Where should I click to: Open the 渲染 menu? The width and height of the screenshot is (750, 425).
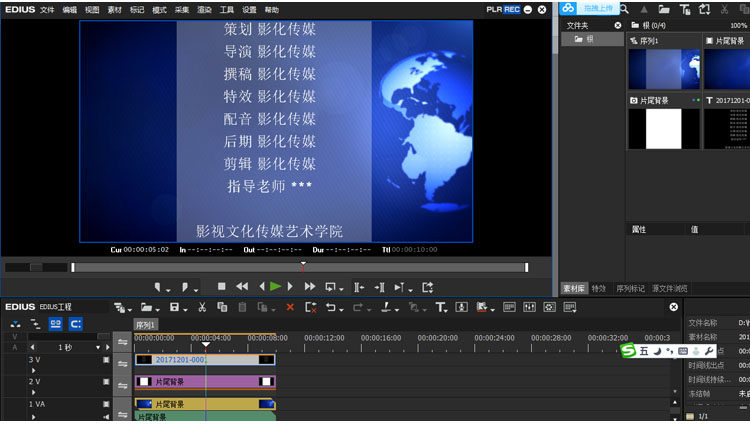click(204, 10)
